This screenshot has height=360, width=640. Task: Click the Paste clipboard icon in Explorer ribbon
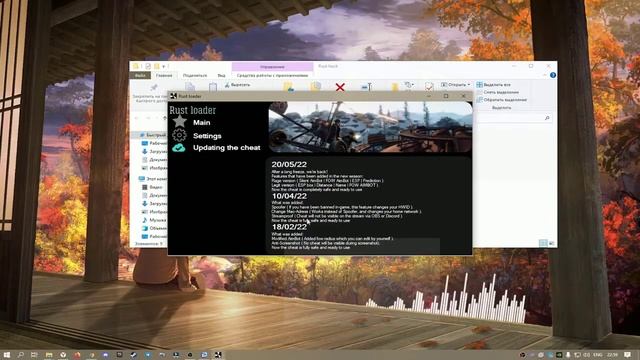tap(213, 87)
